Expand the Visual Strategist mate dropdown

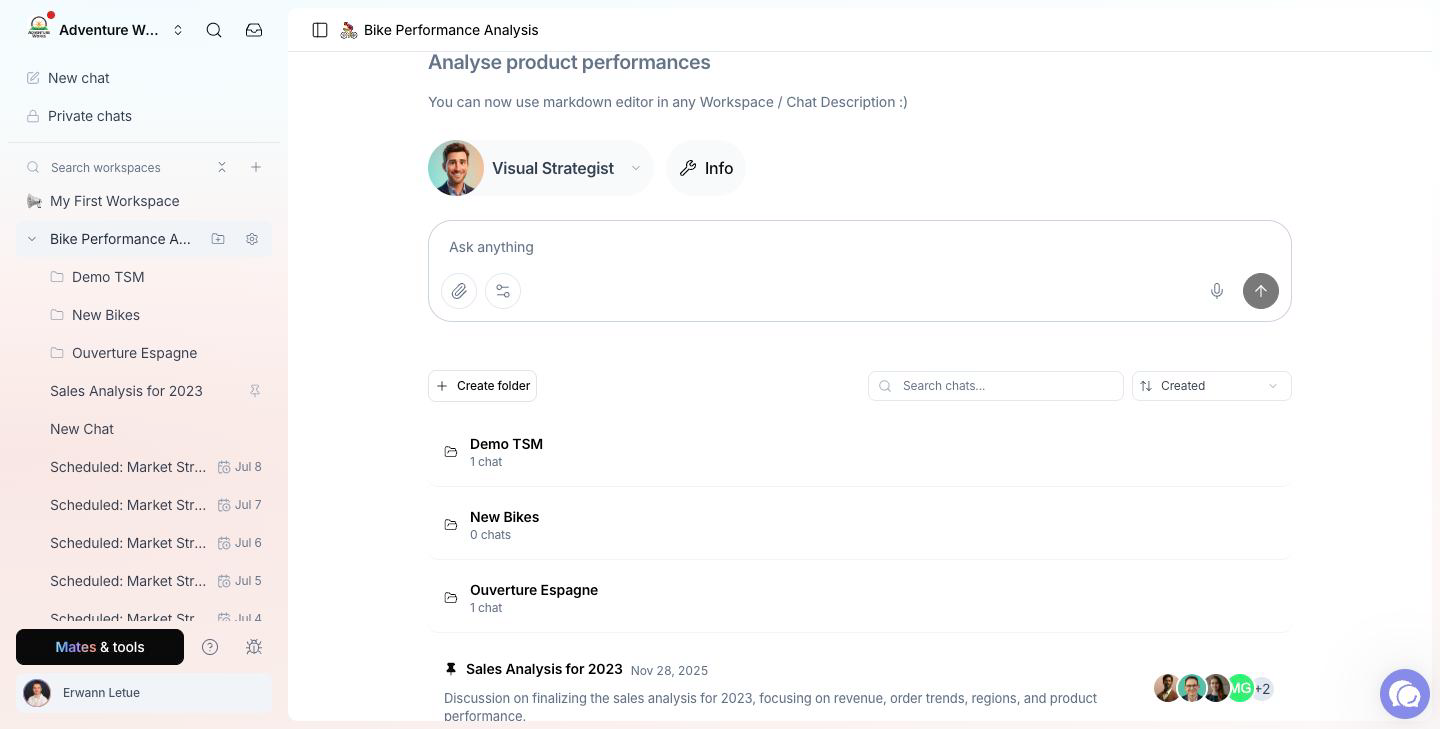pyautogui.click(x=635, y=168)
